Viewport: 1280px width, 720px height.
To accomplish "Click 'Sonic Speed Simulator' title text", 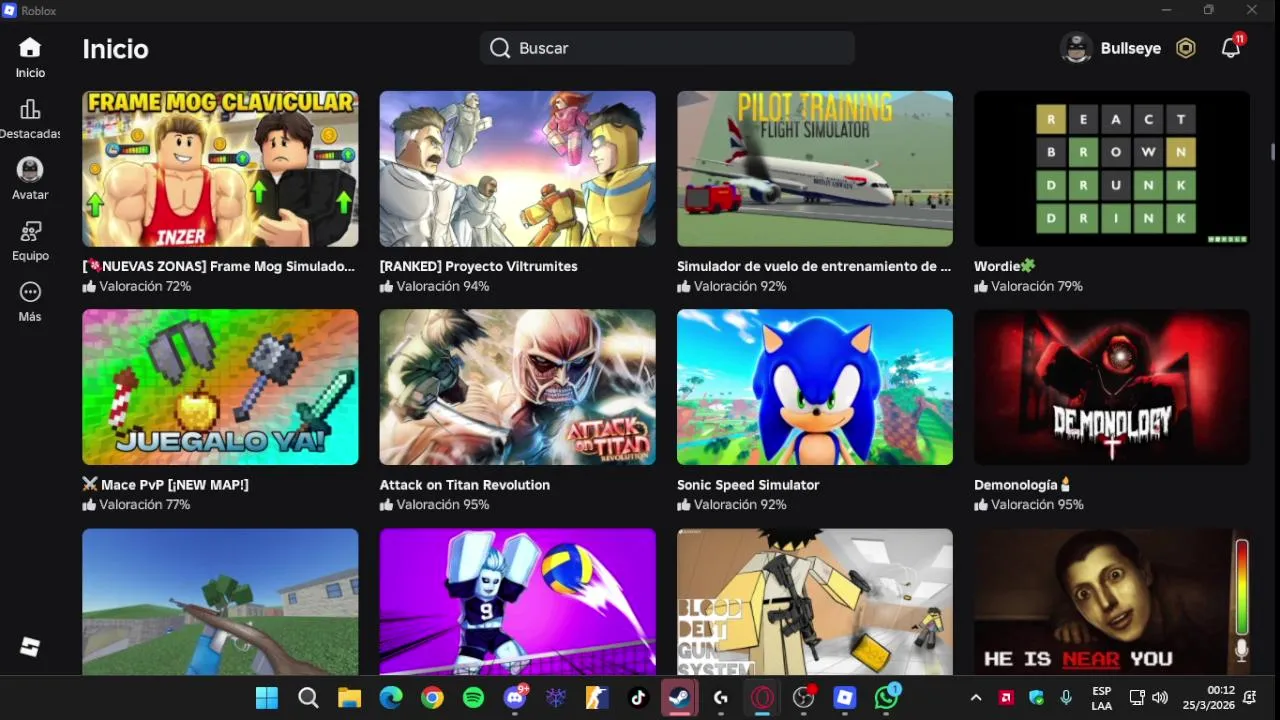I will point(748,484).
